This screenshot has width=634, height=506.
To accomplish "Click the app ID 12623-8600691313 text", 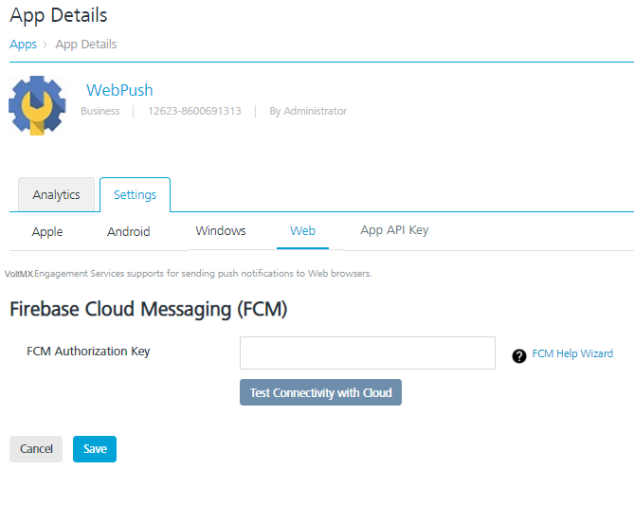I will click(194, 111).
